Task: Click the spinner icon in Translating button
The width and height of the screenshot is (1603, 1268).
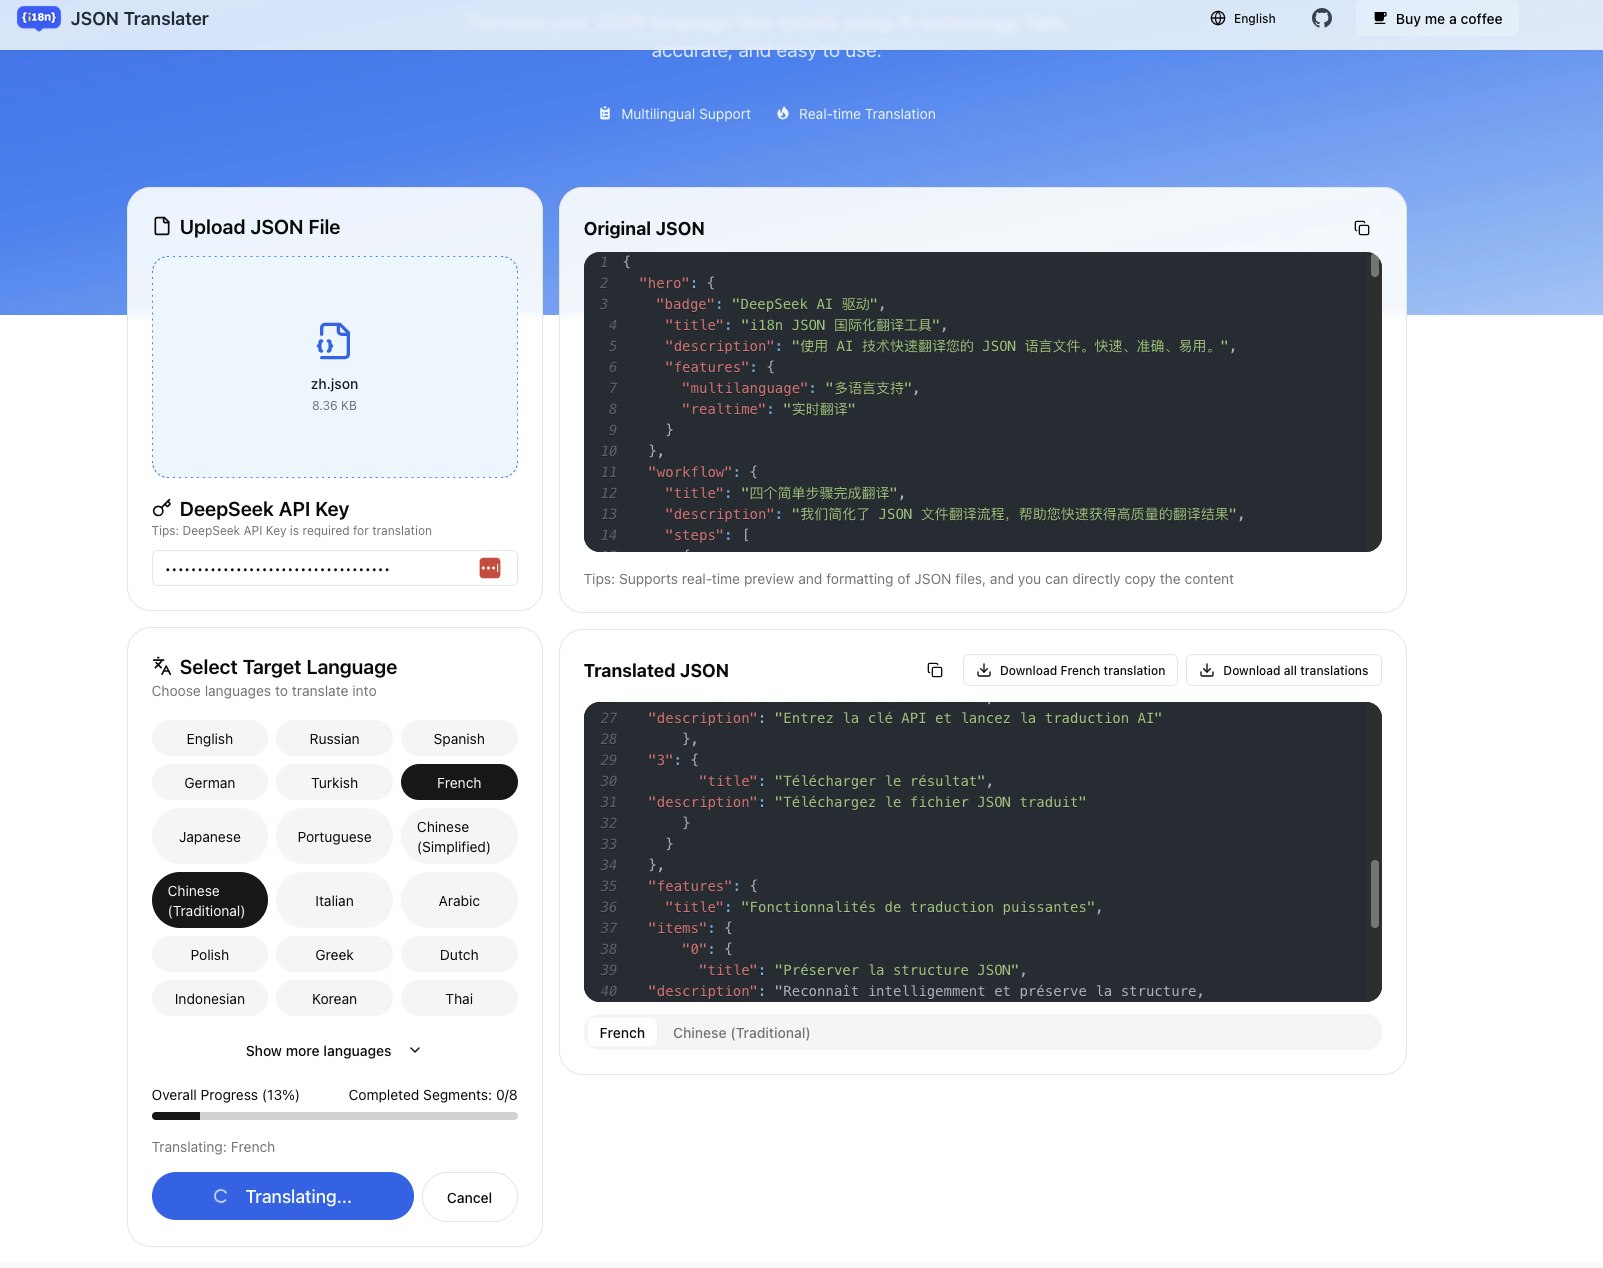Action: 221,1196
